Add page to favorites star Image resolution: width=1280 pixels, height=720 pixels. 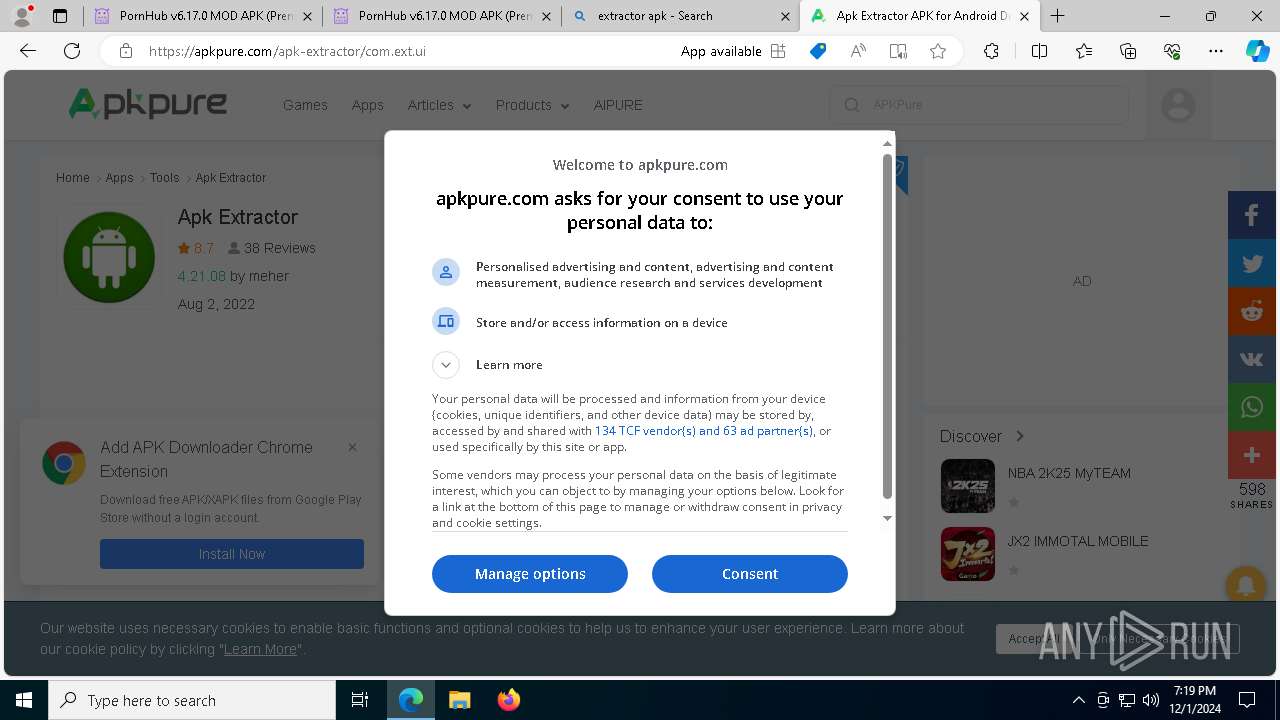(x=938, y=51)
